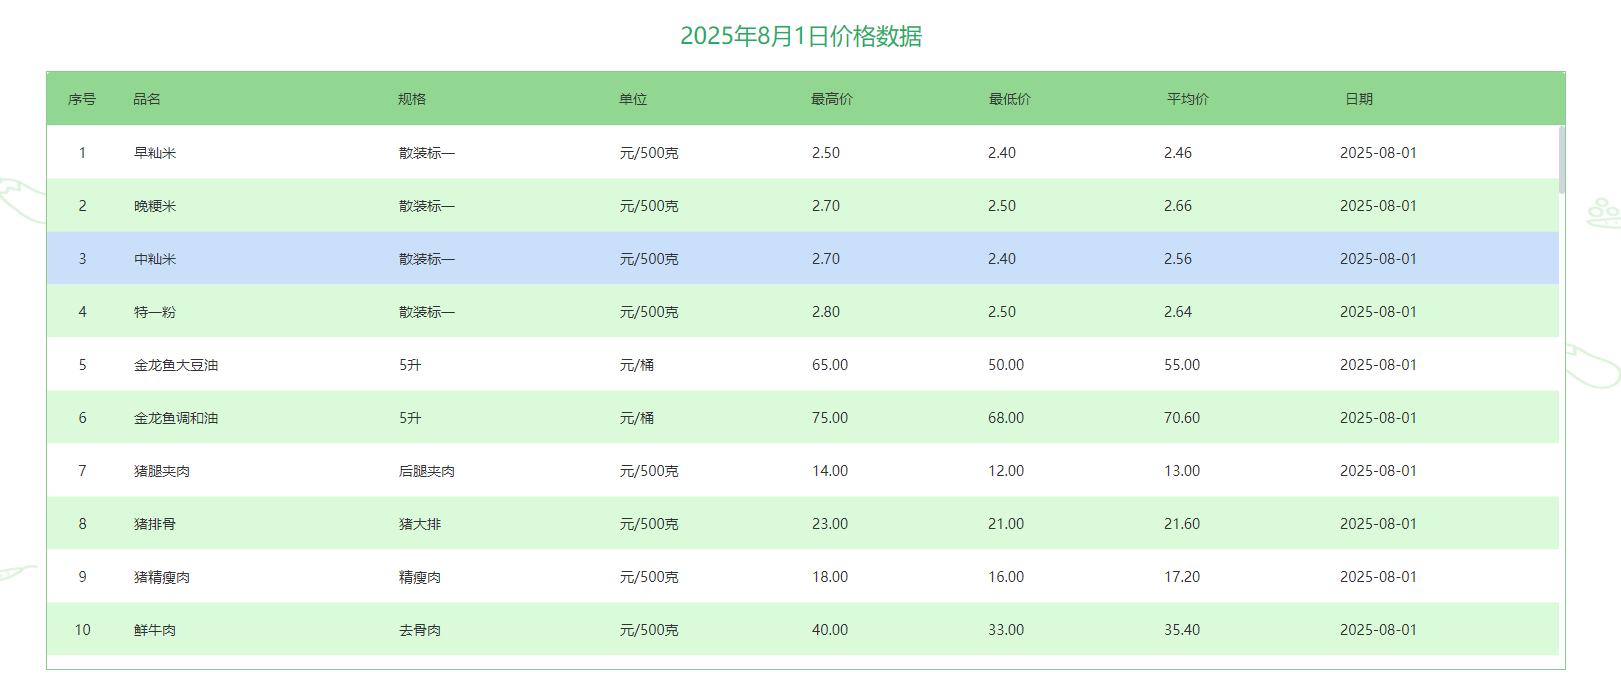Click highest price 2.80 for 特一粉
This screenshot has height=683, width=1621.
(826, 312)
